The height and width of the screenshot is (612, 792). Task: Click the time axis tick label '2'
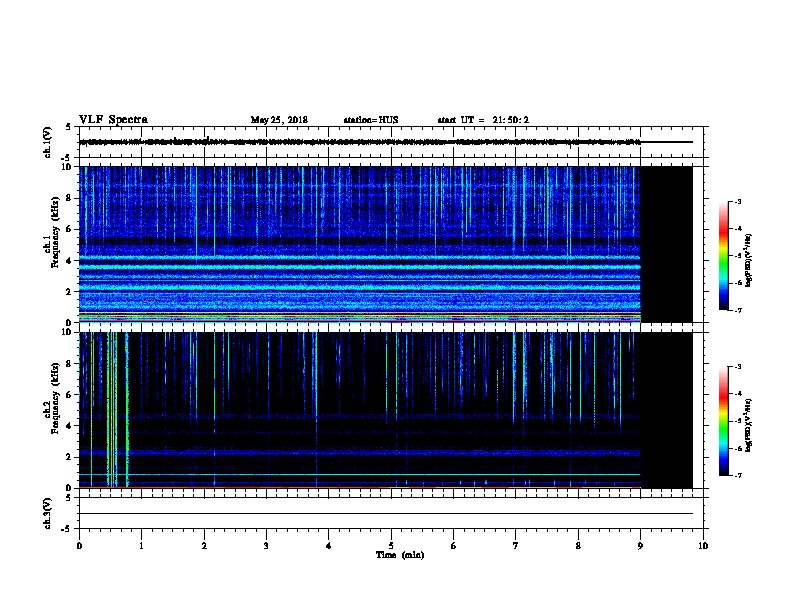click(204, 546)
